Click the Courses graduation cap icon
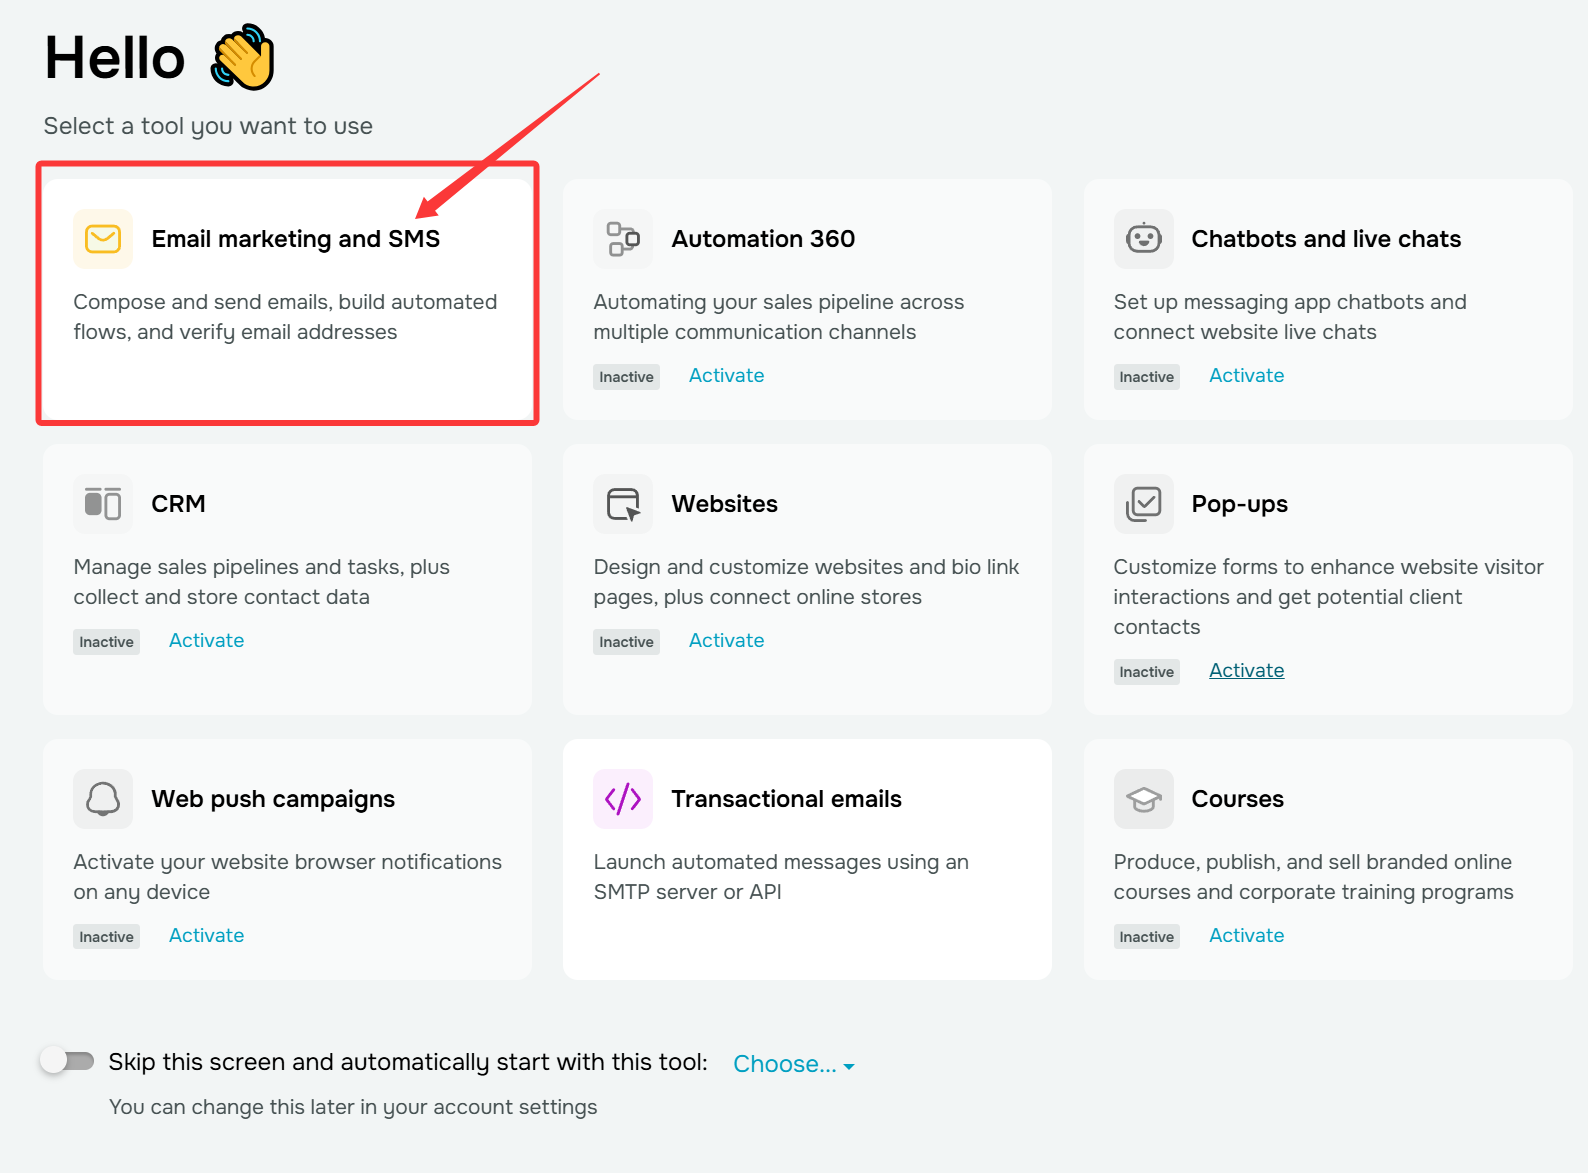This screenshot has width=1588, height=1173. (1144, 799)
